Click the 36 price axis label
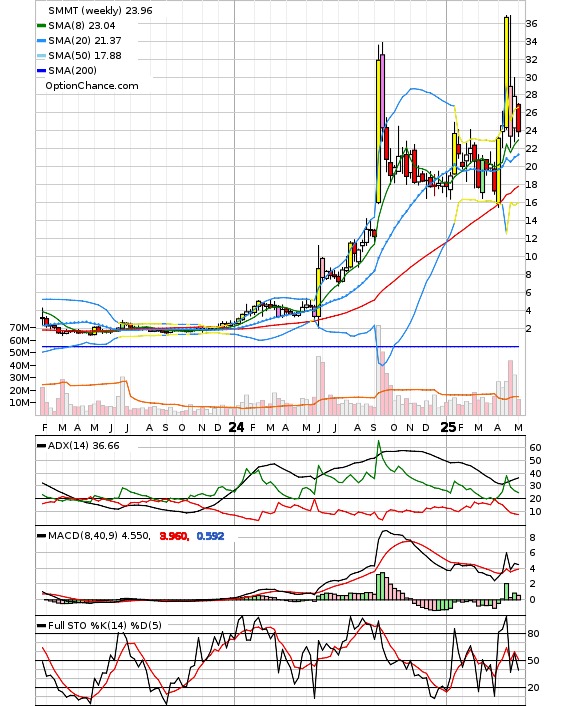 pos(531,23)
